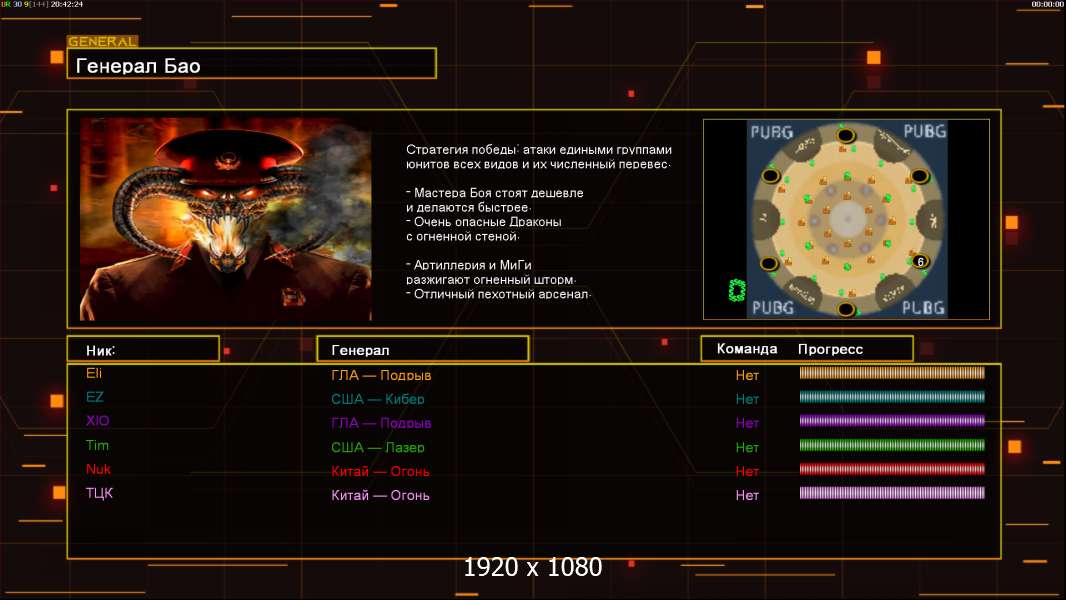This screenshot has height=600, width=1066.
Task: Click the line "Очень опасные Драконы"
Action: (x=487, y=222)
